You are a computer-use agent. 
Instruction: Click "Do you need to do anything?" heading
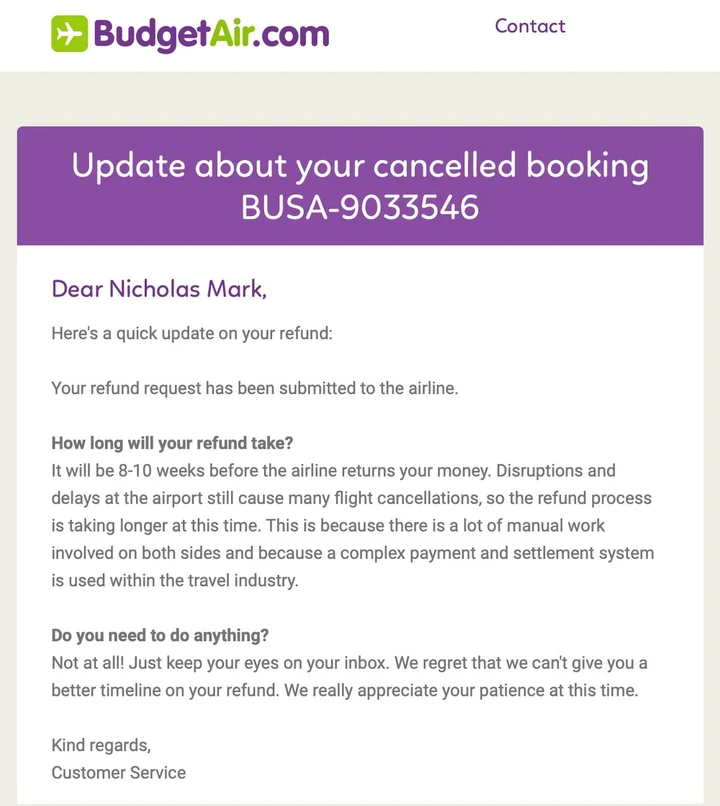click(x=160, y=635)
